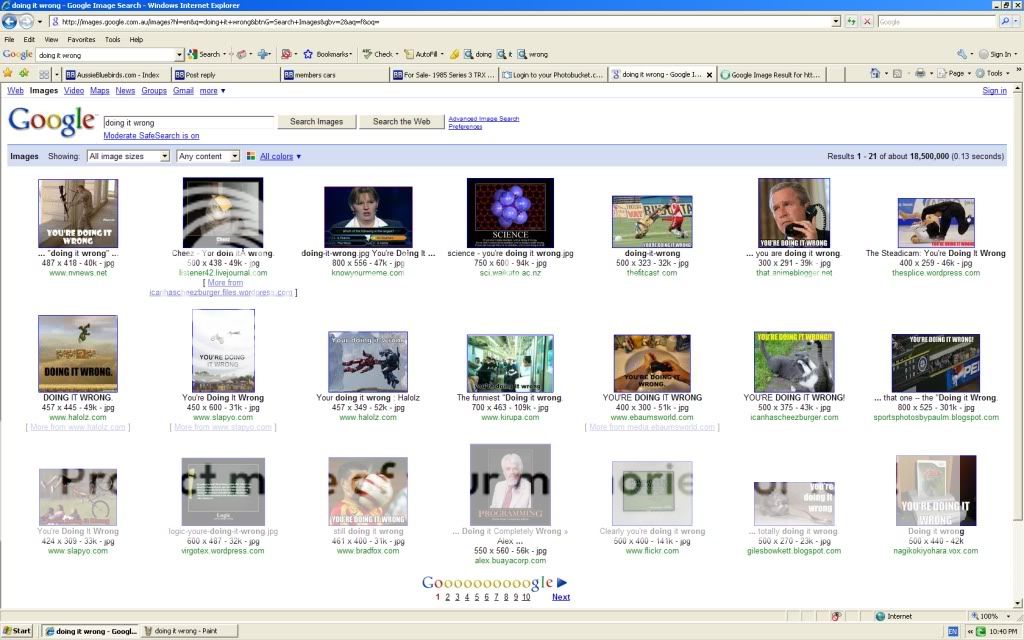Click the RSS feeds icon in command bar
This screenshot has width=1024, height=640.
[897, 73]
